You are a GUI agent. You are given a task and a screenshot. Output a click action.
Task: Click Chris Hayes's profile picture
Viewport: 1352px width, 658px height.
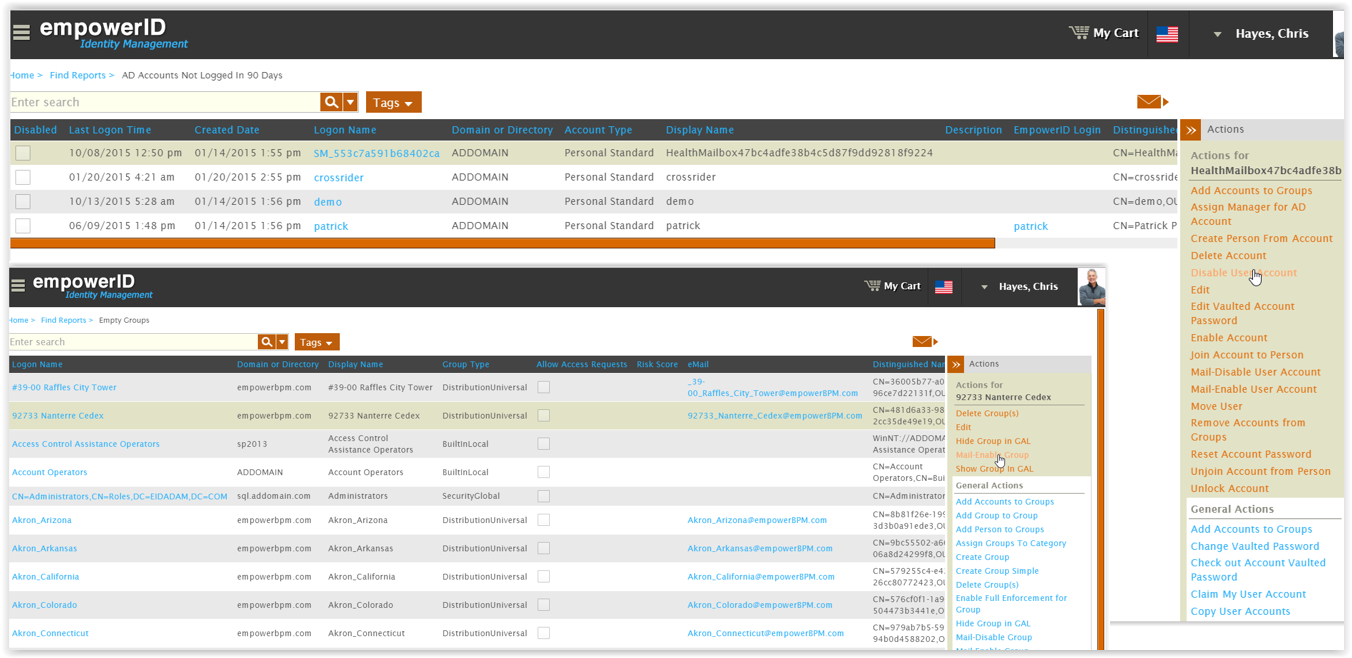1091,285
